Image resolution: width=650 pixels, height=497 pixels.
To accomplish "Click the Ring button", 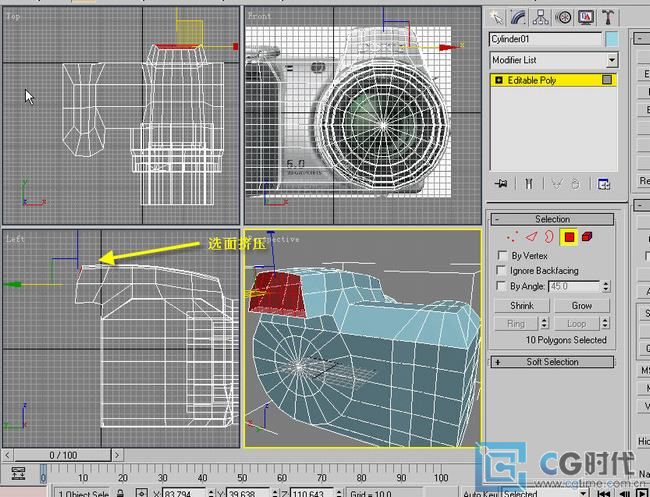I will click(516, 323).
